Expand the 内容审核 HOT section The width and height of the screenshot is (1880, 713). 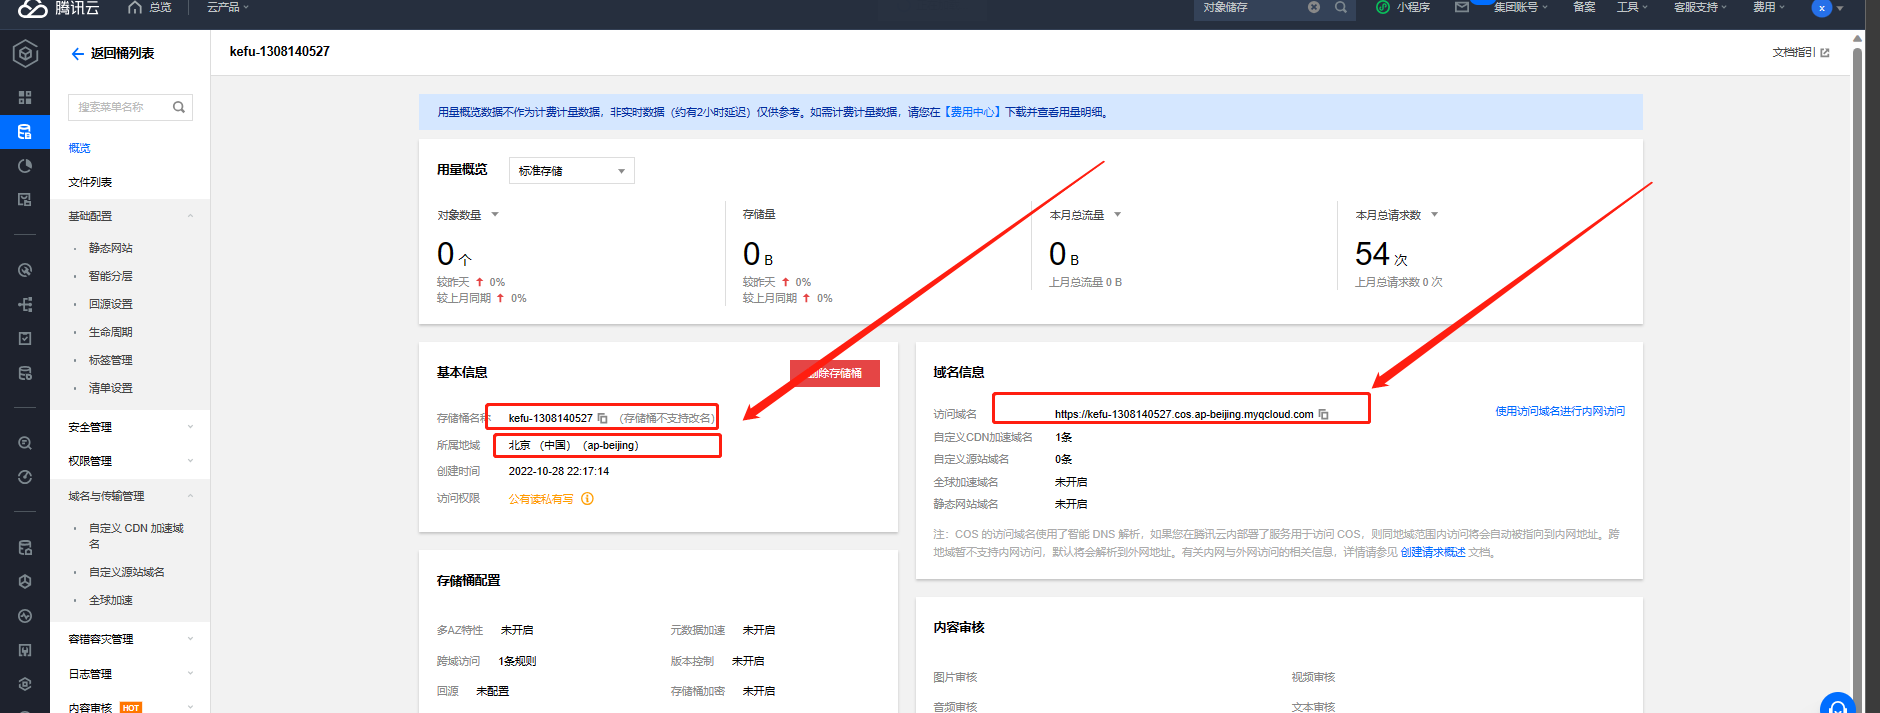pos(130,707)
